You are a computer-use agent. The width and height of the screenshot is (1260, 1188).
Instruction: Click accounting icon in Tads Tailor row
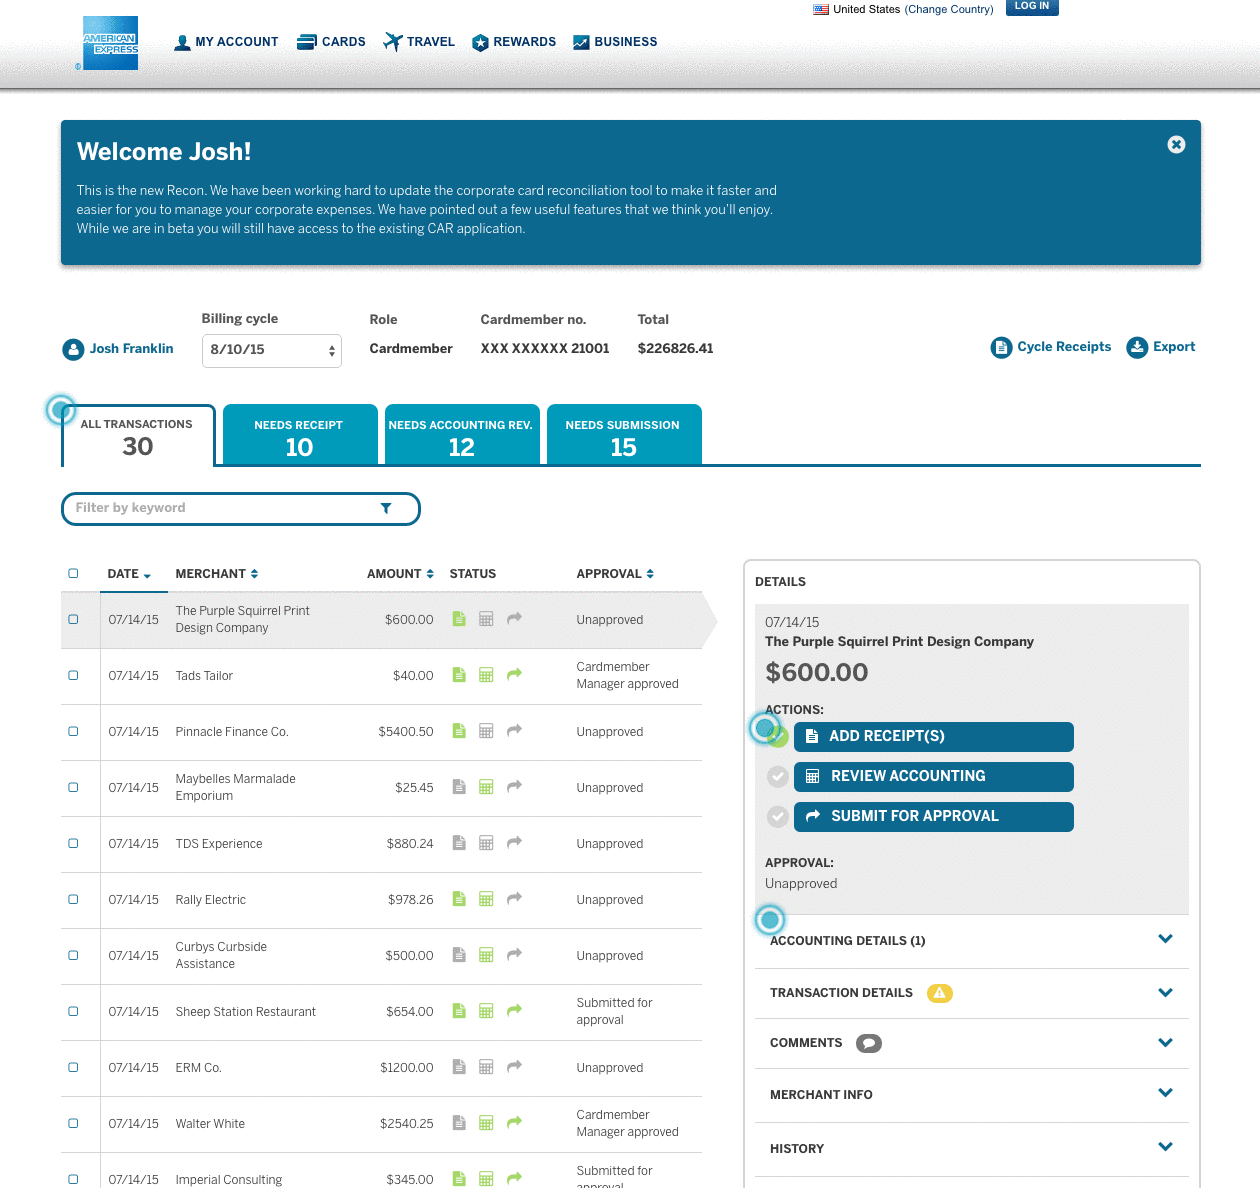click(x=486, y=675)
